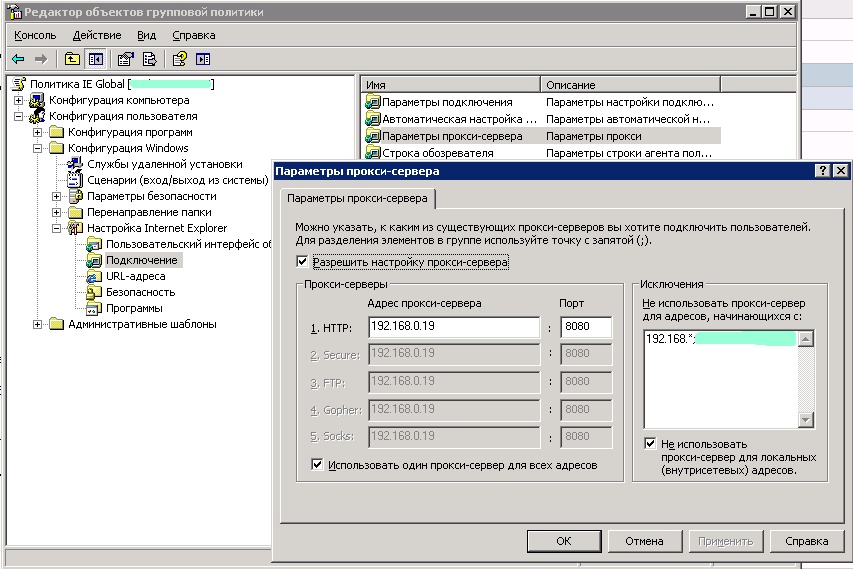Select Параметры прокси-сервера row in list
The height and width of the screenshot is (569, 853).
[543, 136]
